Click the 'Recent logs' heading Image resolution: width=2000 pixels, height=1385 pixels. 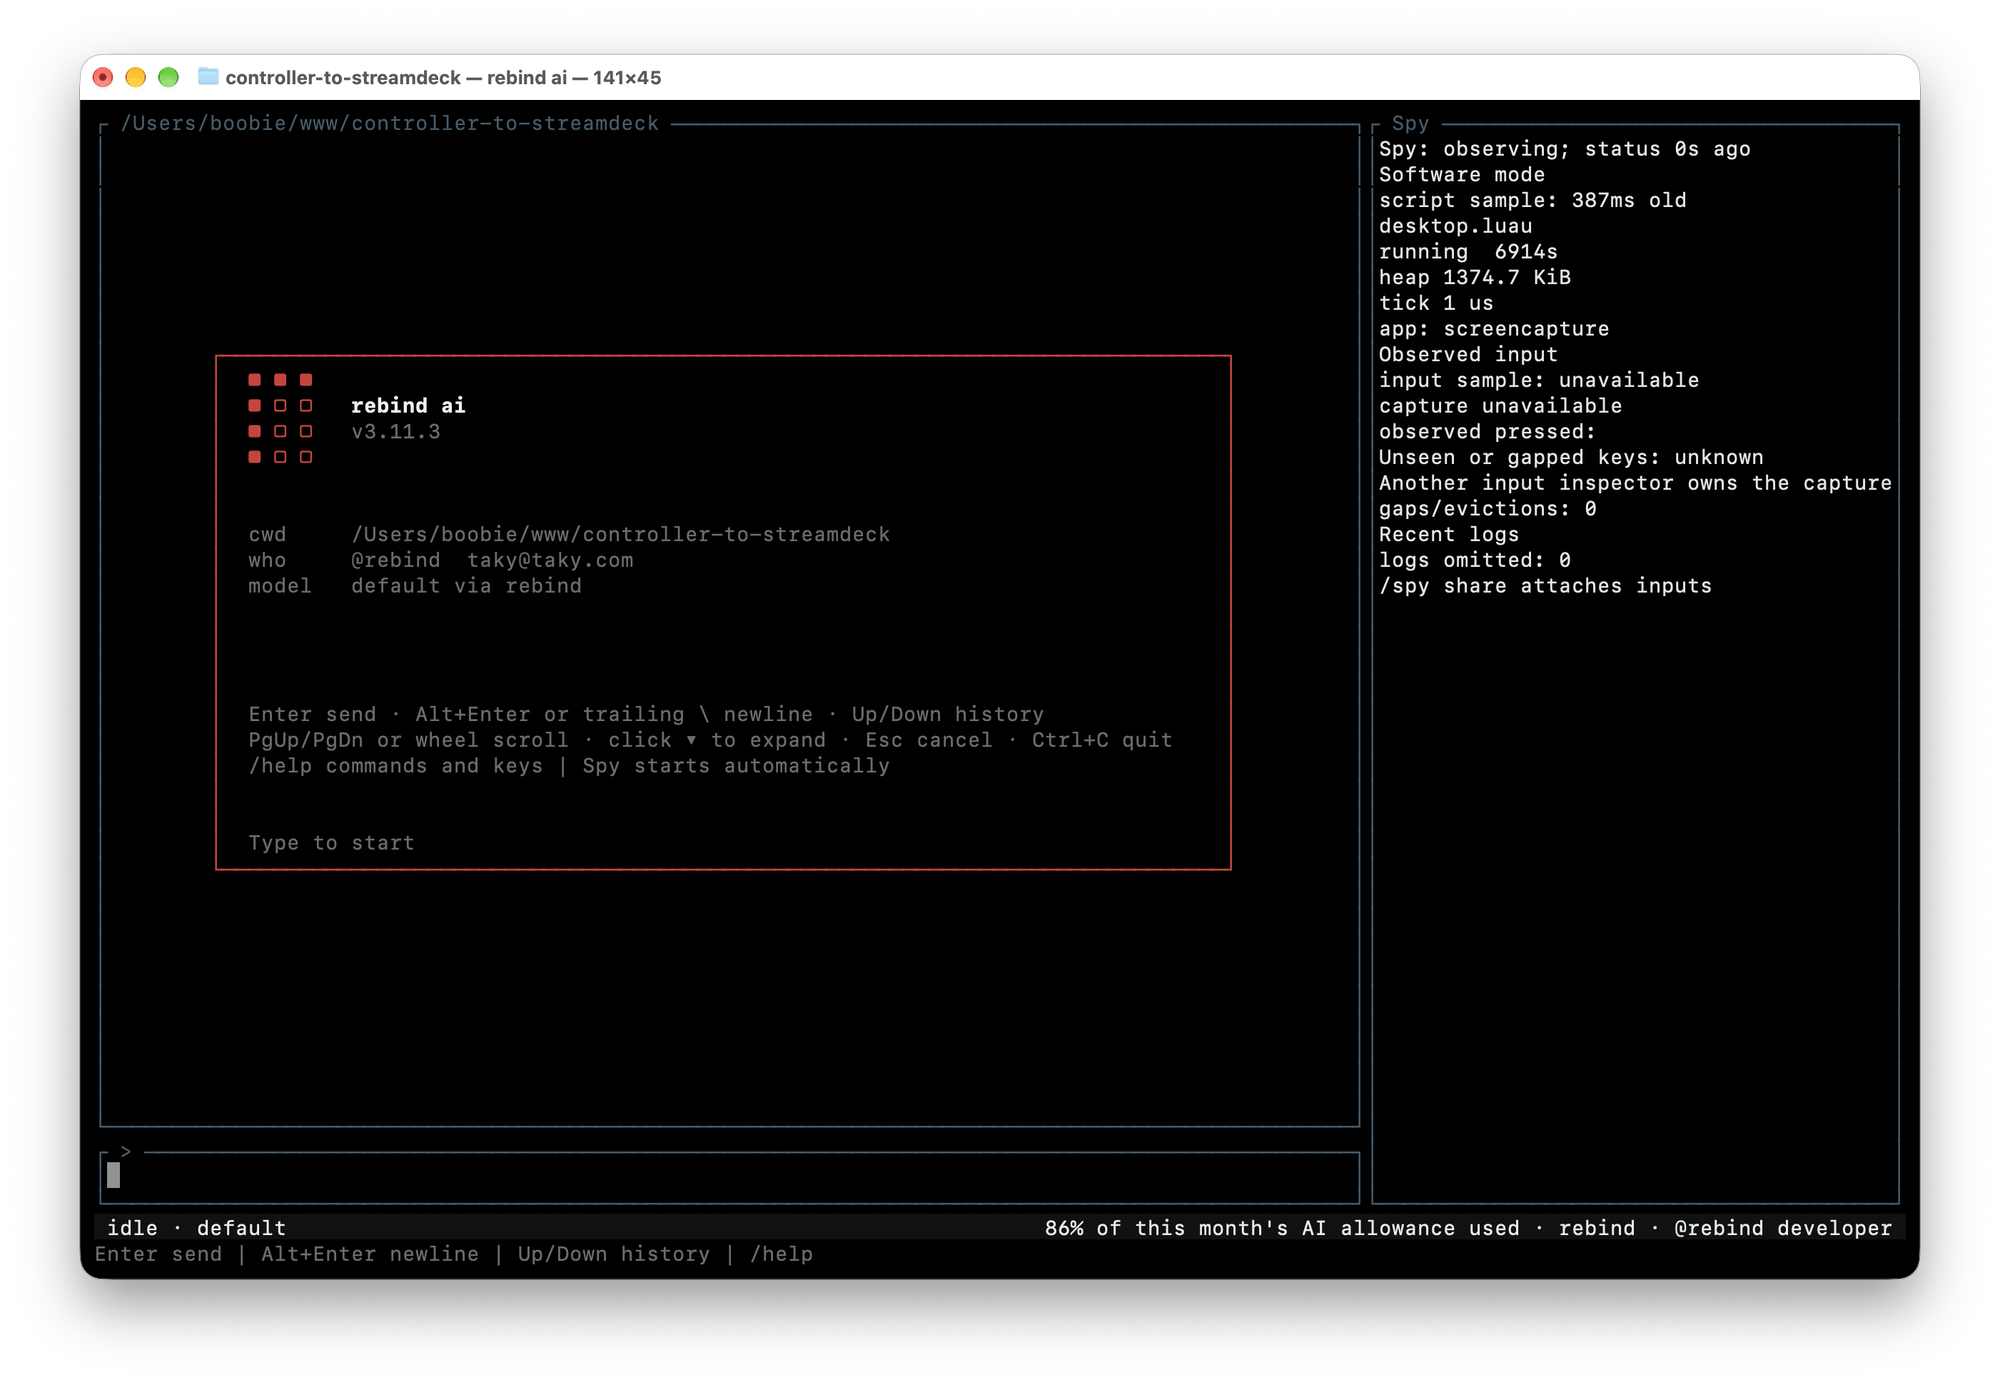point(1449,535)
